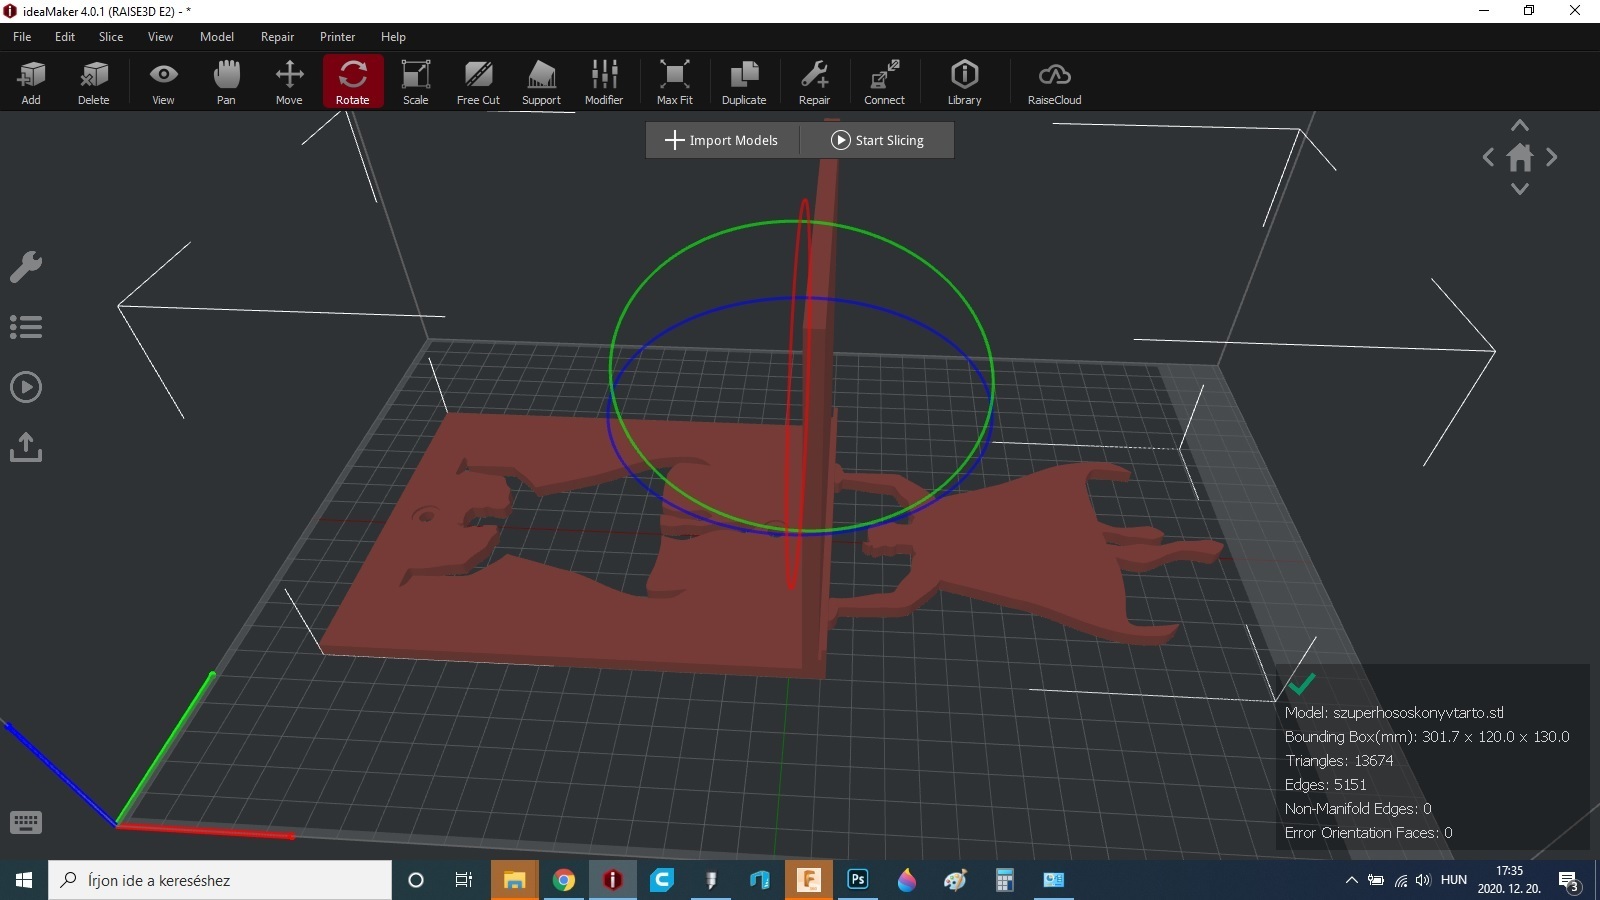This screenshot has width=1600, height=900.
Task: Reset view with the home icon
Action: coord(1520,157)
